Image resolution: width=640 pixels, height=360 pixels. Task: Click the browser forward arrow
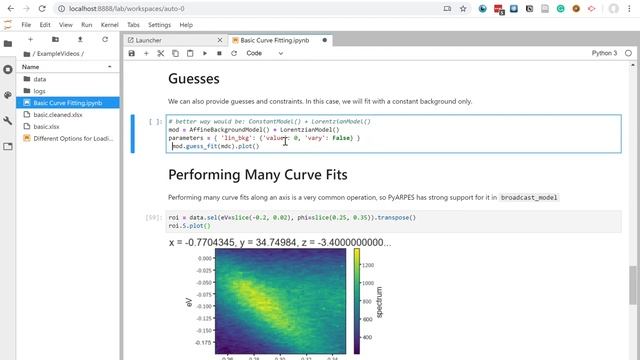click(x=27, y=9)
